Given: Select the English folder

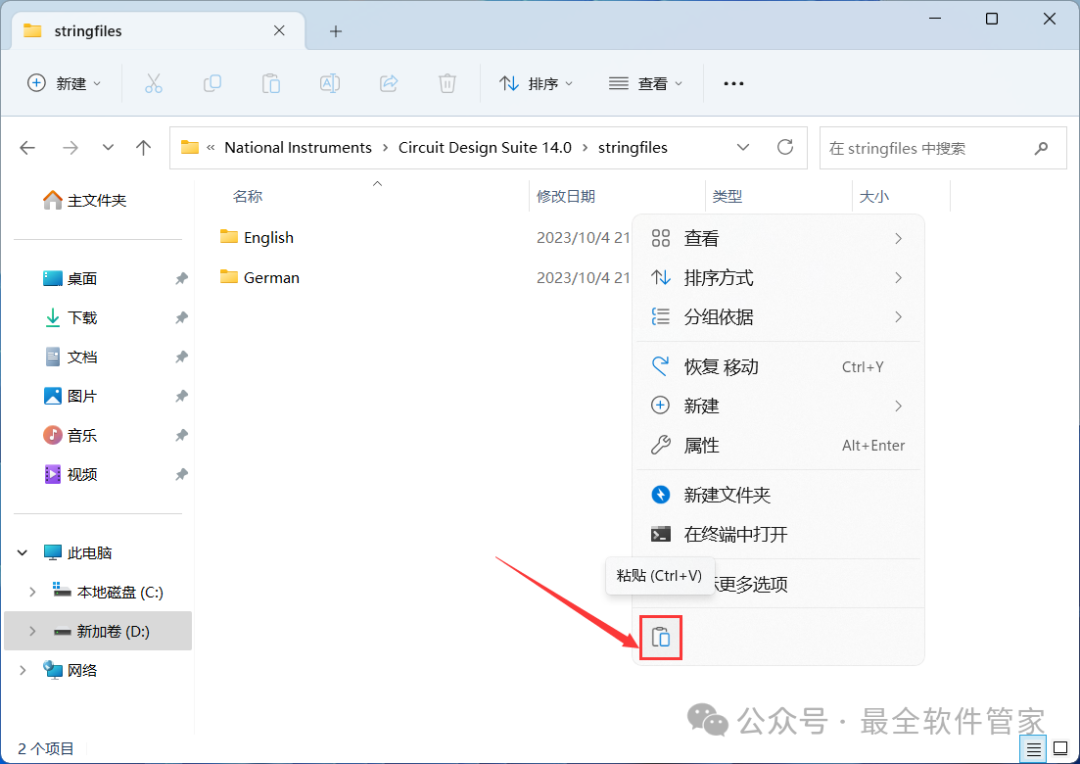Looking at the screenshot, I should coord(268,238).
